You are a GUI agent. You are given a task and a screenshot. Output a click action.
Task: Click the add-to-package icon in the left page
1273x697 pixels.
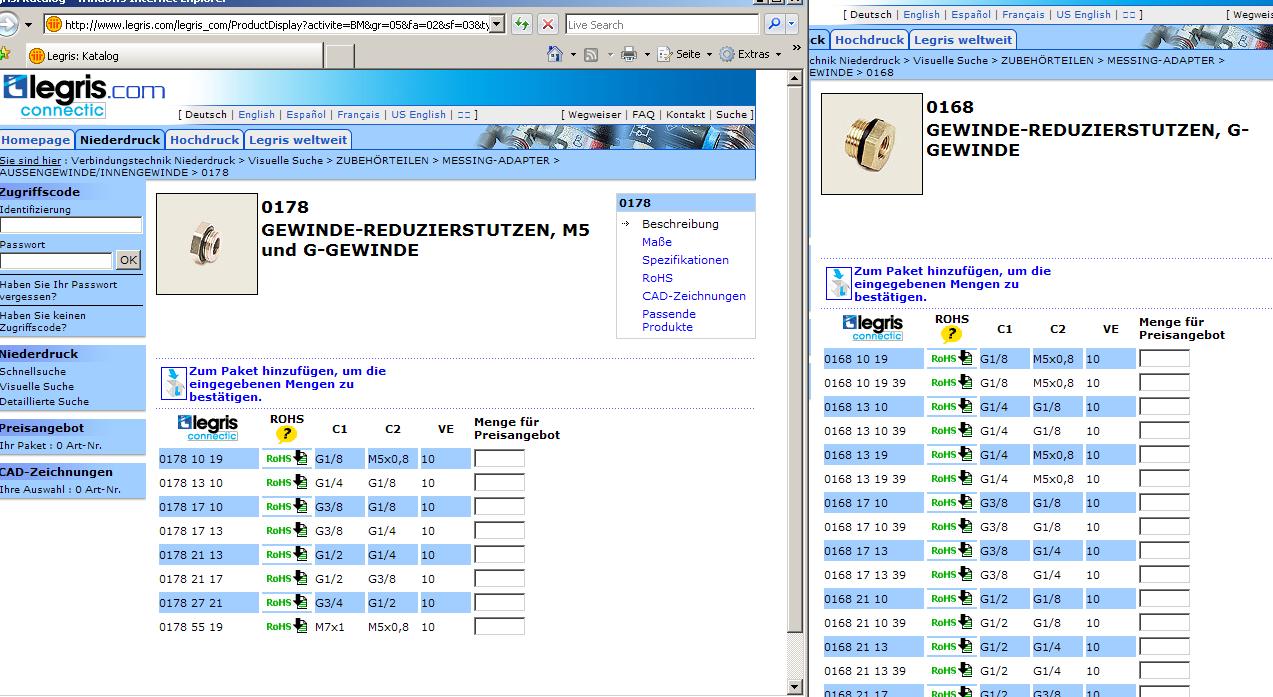click(174, 384)
